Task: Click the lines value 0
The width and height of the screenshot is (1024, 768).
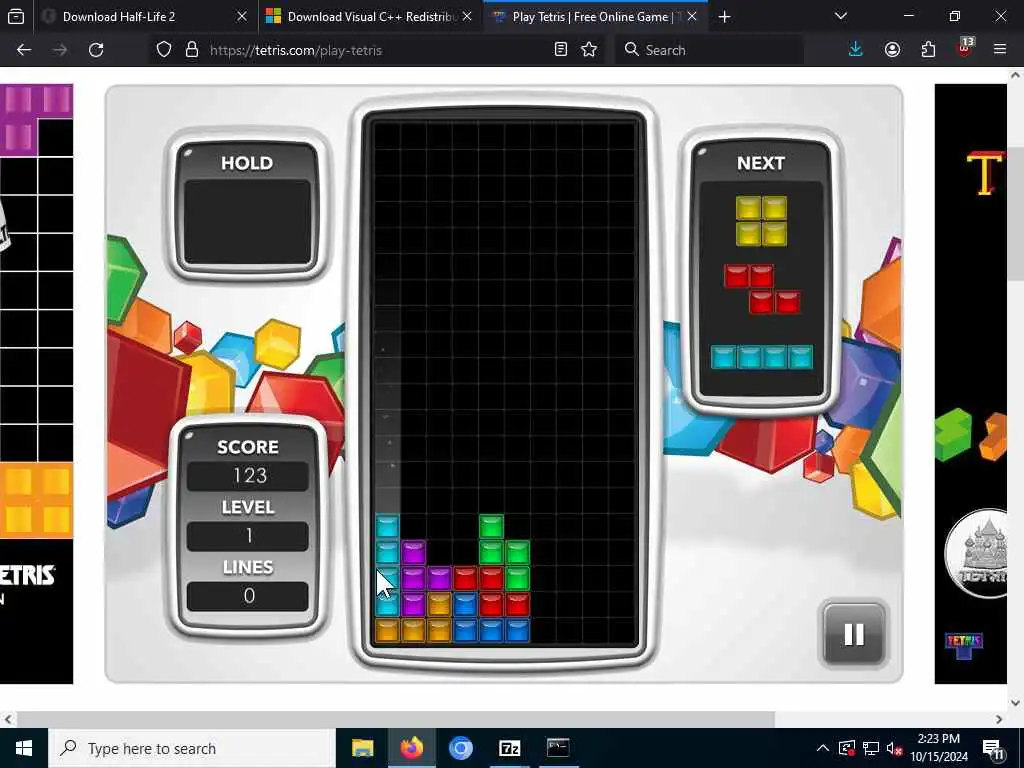Action: tap(248, 596)
